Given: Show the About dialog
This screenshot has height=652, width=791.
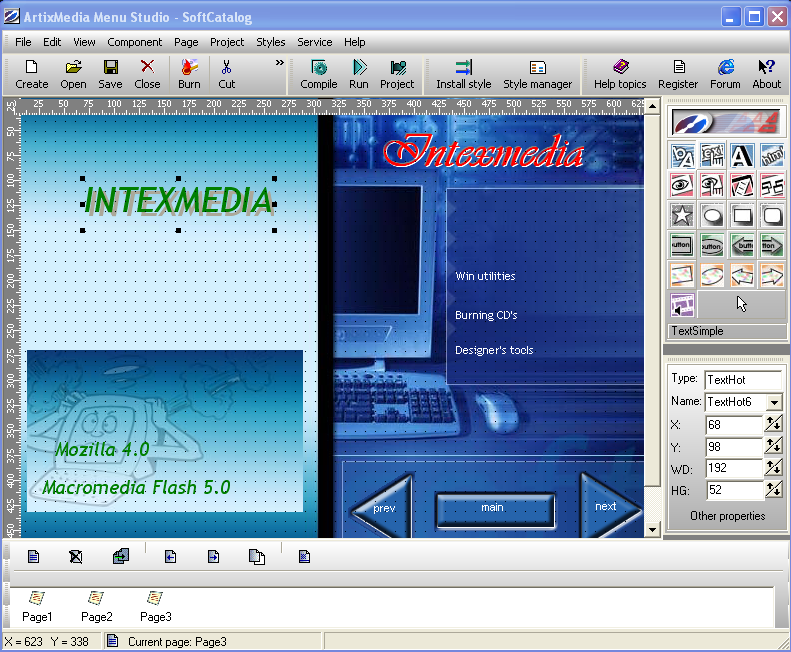Looking at the screenshot, I should [767, 74].
